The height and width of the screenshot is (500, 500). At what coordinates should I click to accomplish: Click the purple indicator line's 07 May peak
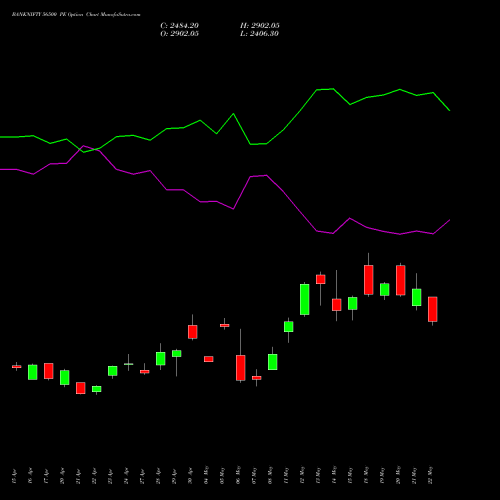(251, 177)
